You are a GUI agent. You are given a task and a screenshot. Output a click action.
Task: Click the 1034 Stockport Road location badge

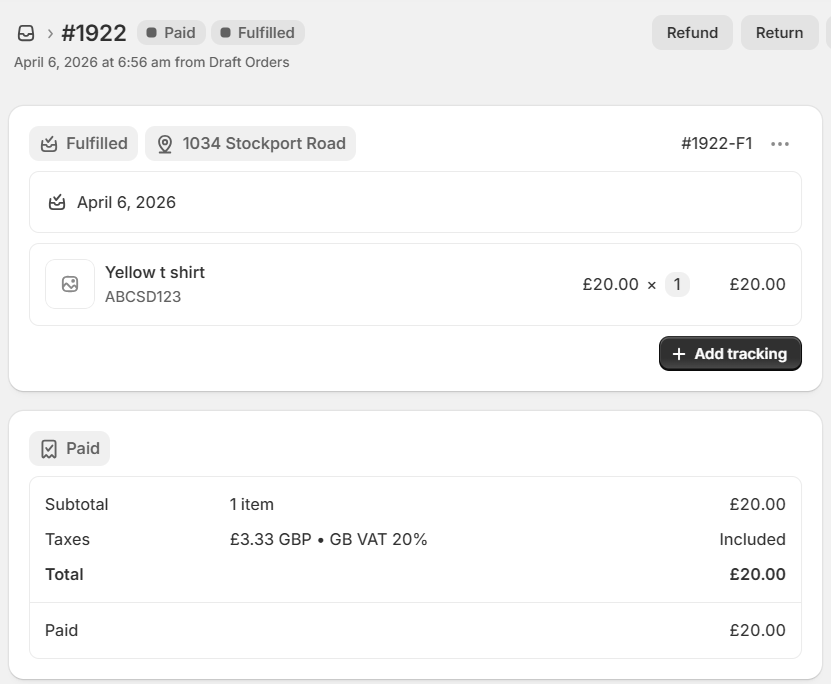point(250,144)
